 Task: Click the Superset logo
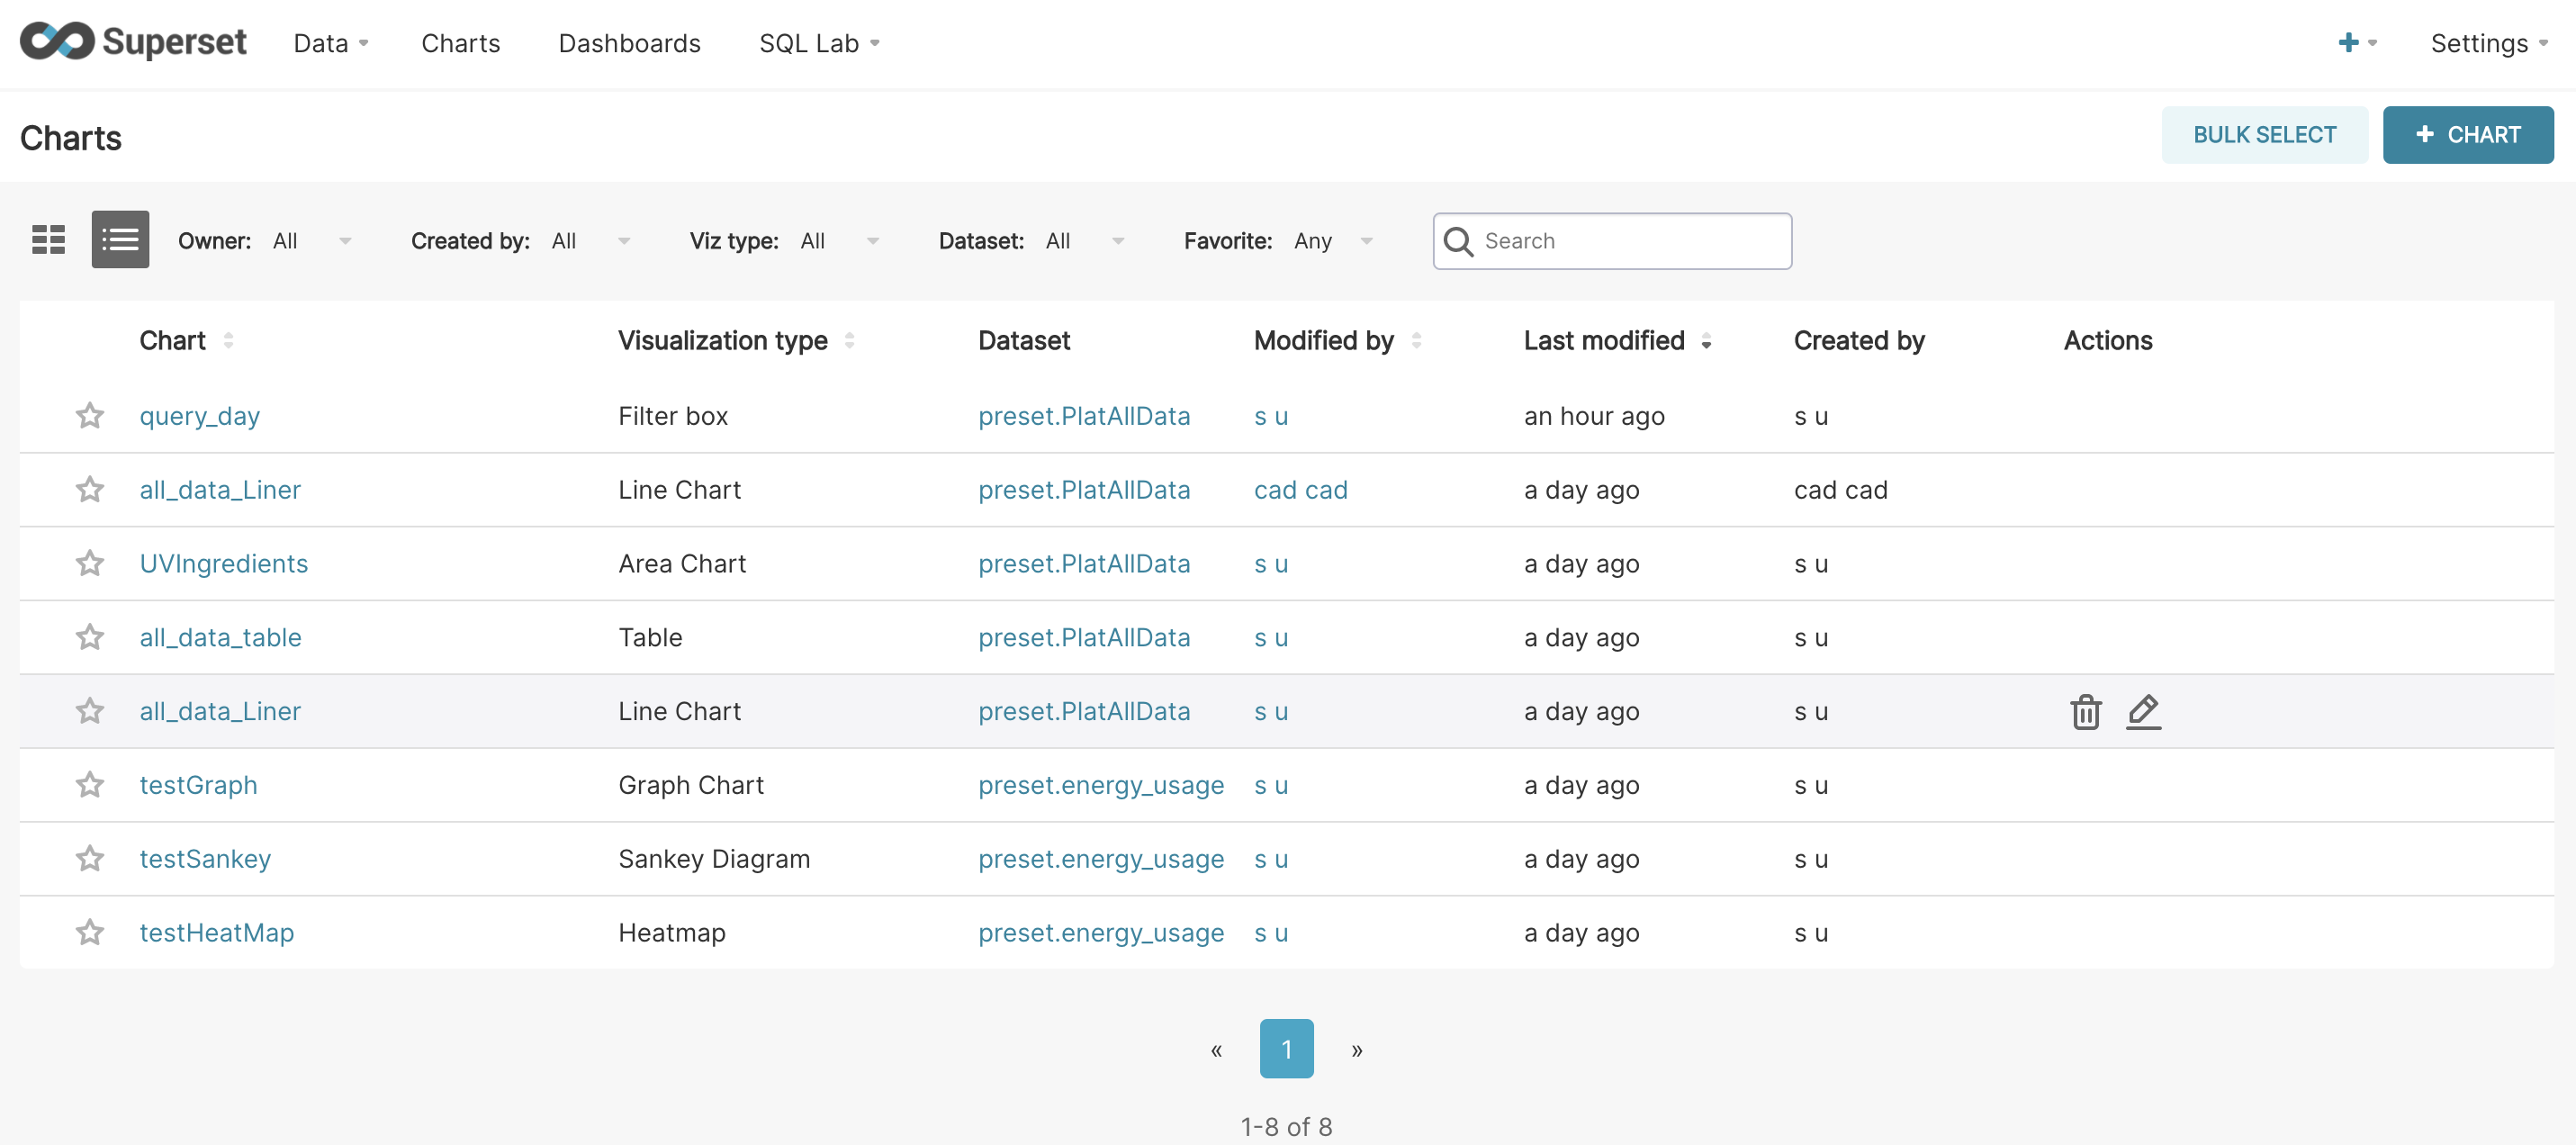(133, 42)
